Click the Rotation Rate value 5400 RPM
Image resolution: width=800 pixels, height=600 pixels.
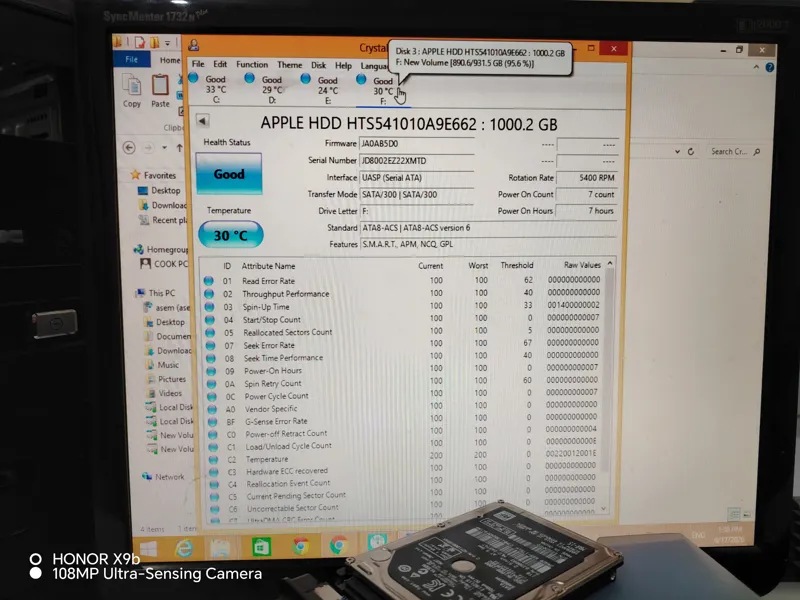(586, 178)
